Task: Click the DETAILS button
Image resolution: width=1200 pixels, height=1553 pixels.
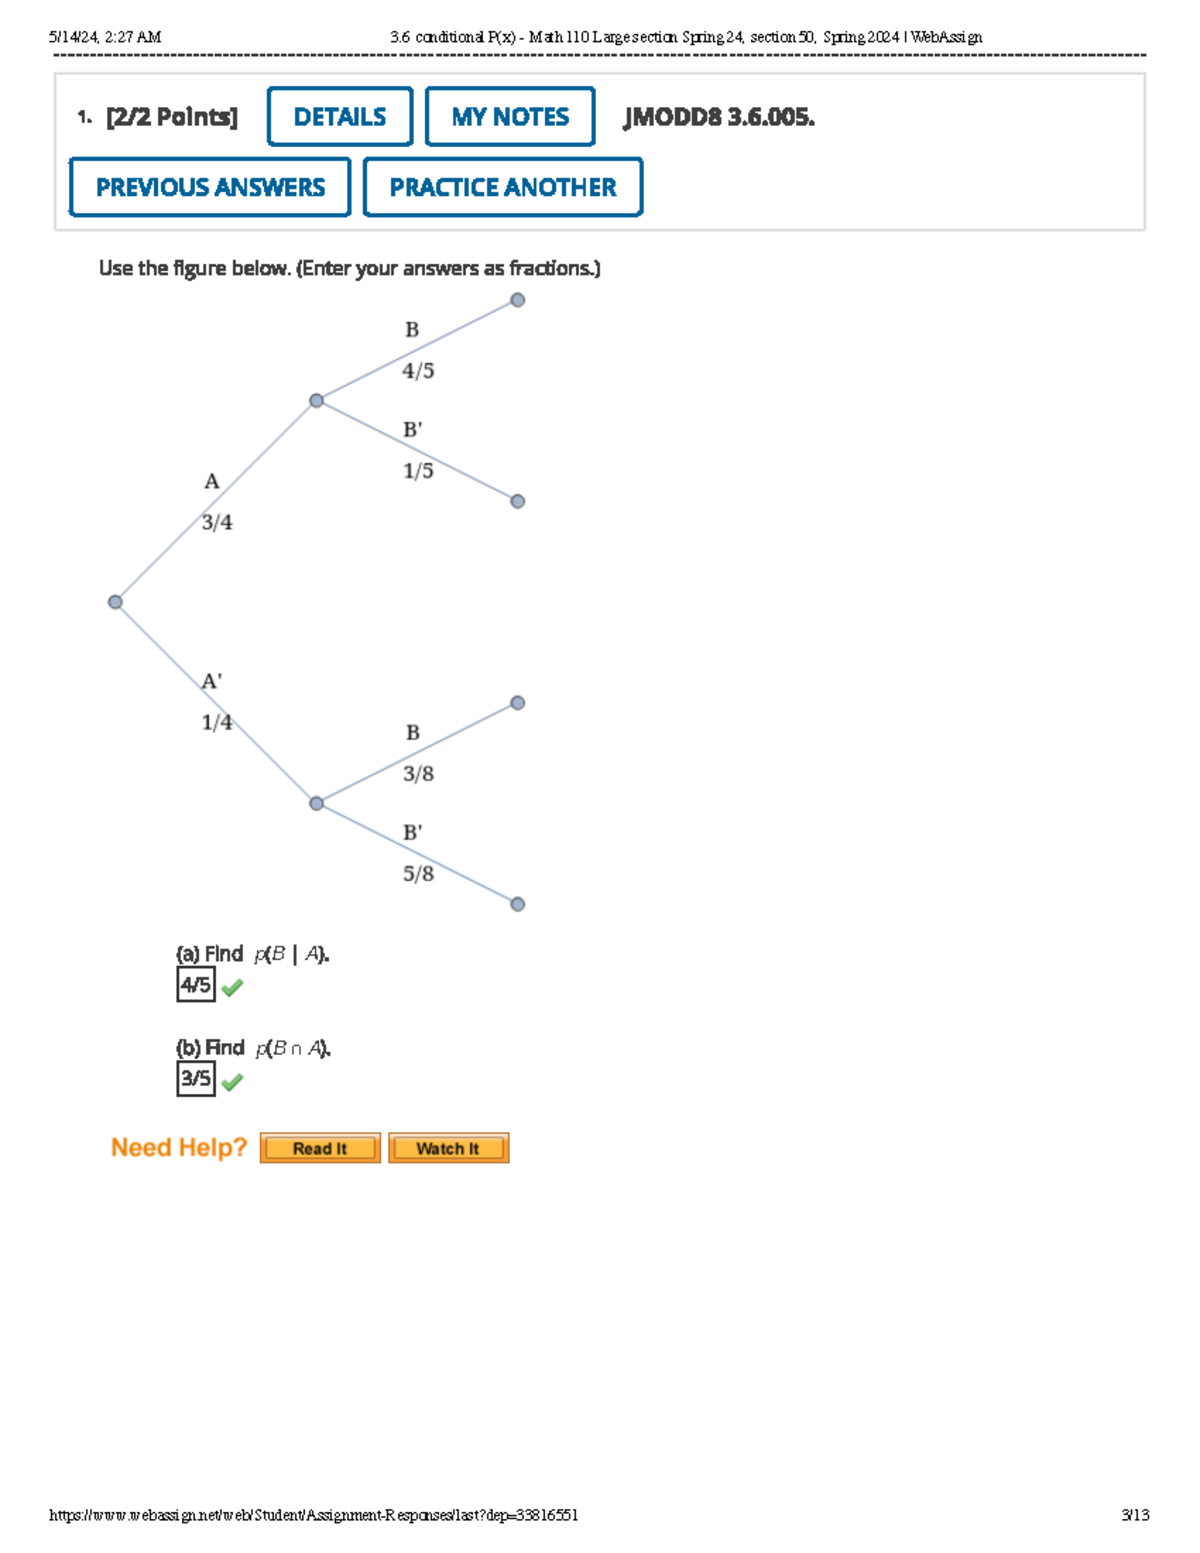Action: 339,116
